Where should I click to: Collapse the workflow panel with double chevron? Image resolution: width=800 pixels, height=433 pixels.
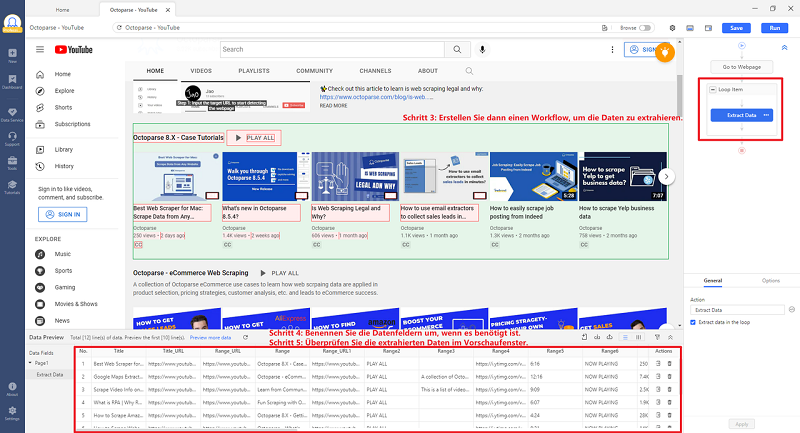click(x=785, y=47)
